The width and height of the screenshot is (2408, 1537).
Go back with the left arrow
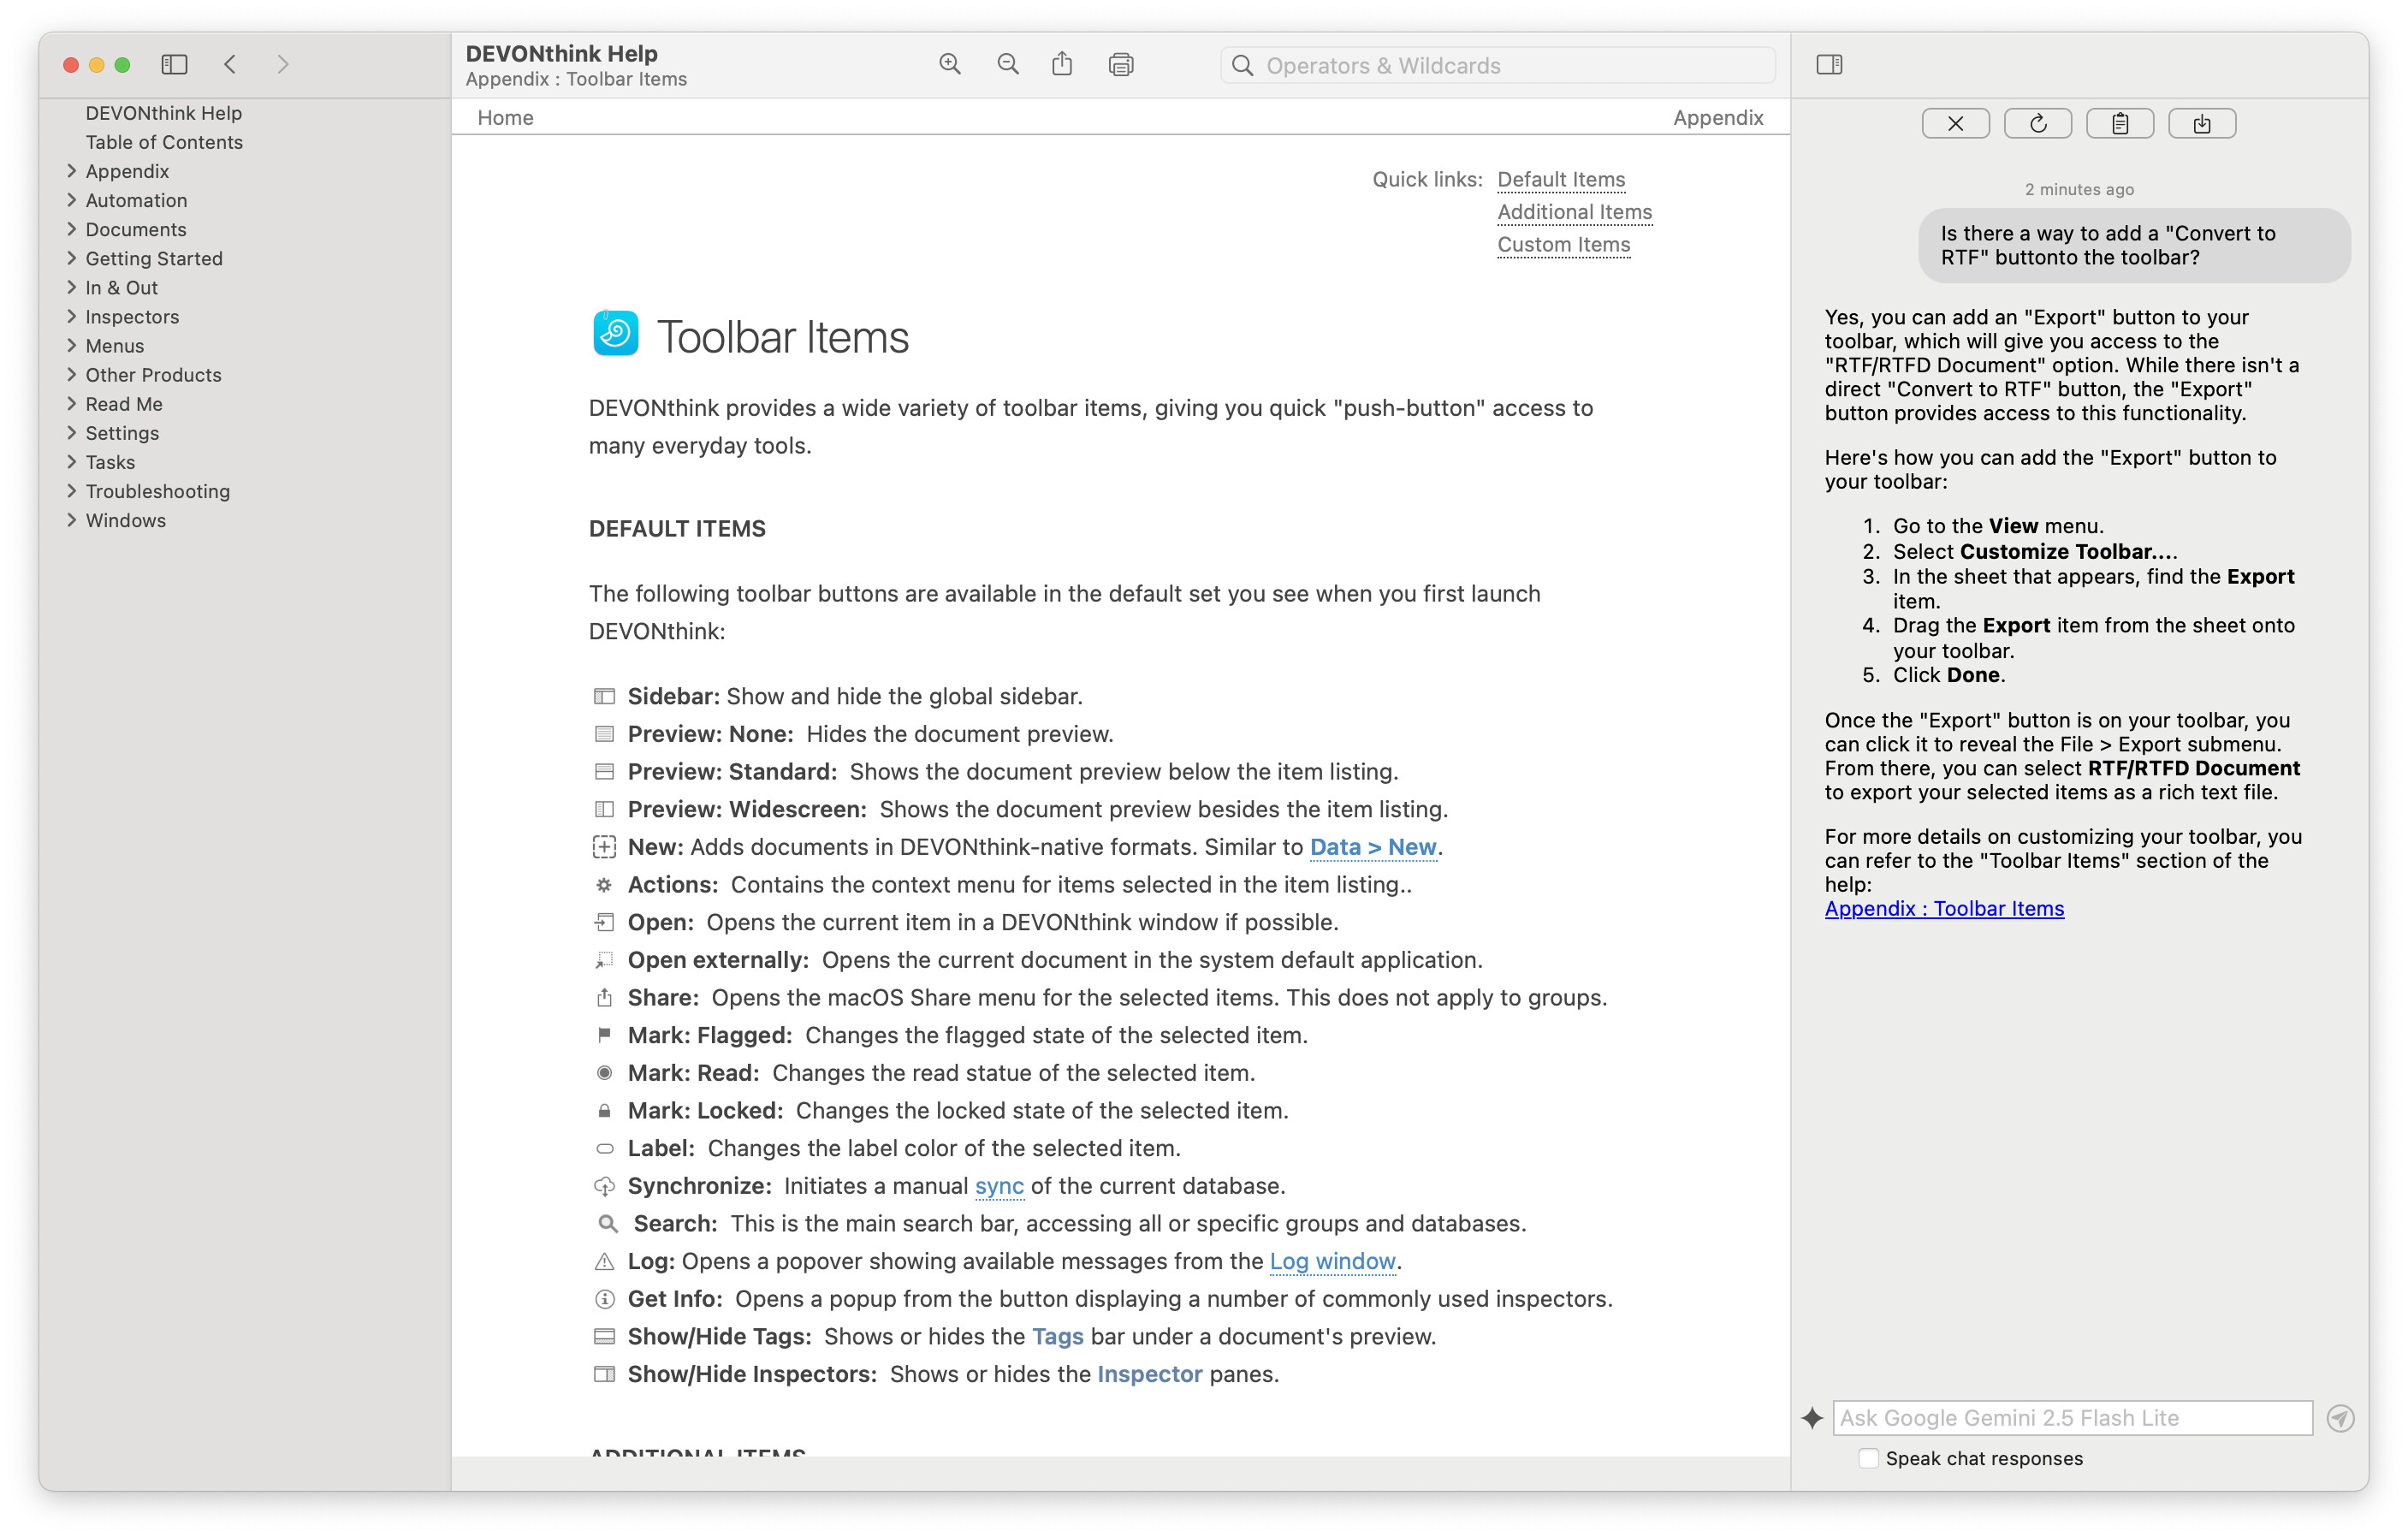coord(231,65)
